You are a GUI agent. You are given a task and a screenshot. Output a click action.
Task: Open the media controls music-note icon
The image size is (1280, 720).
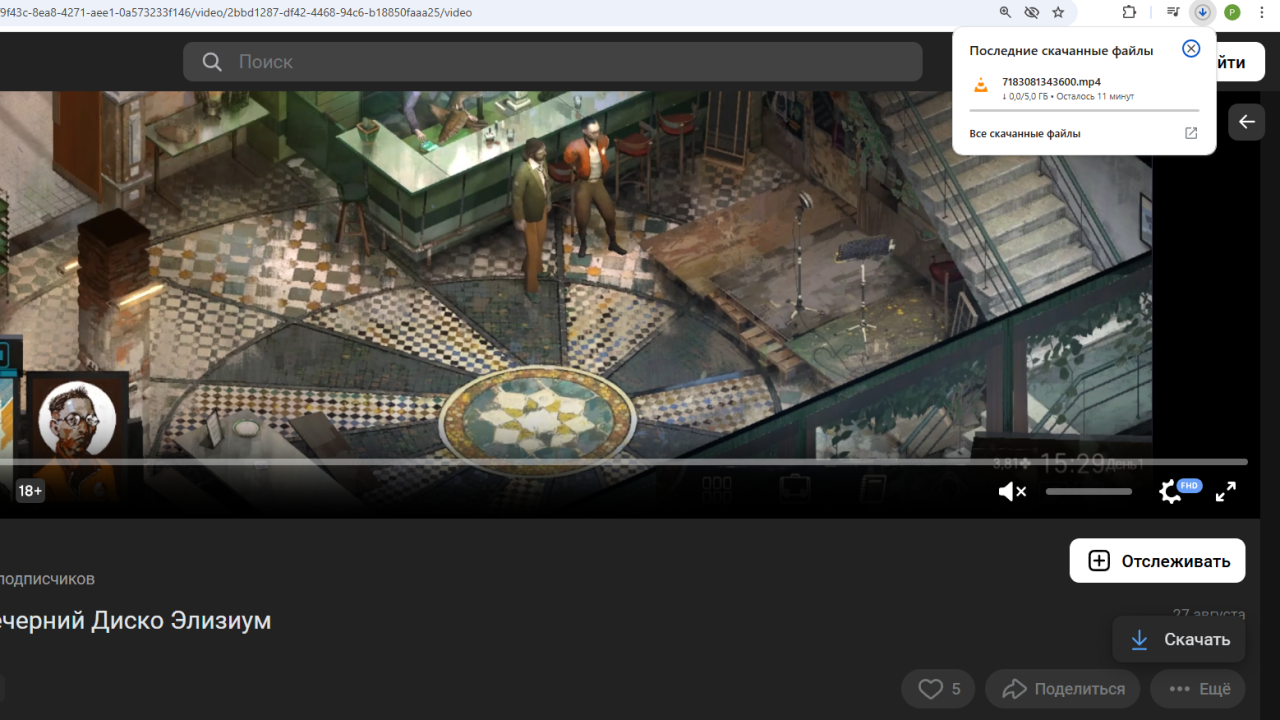1173,12
